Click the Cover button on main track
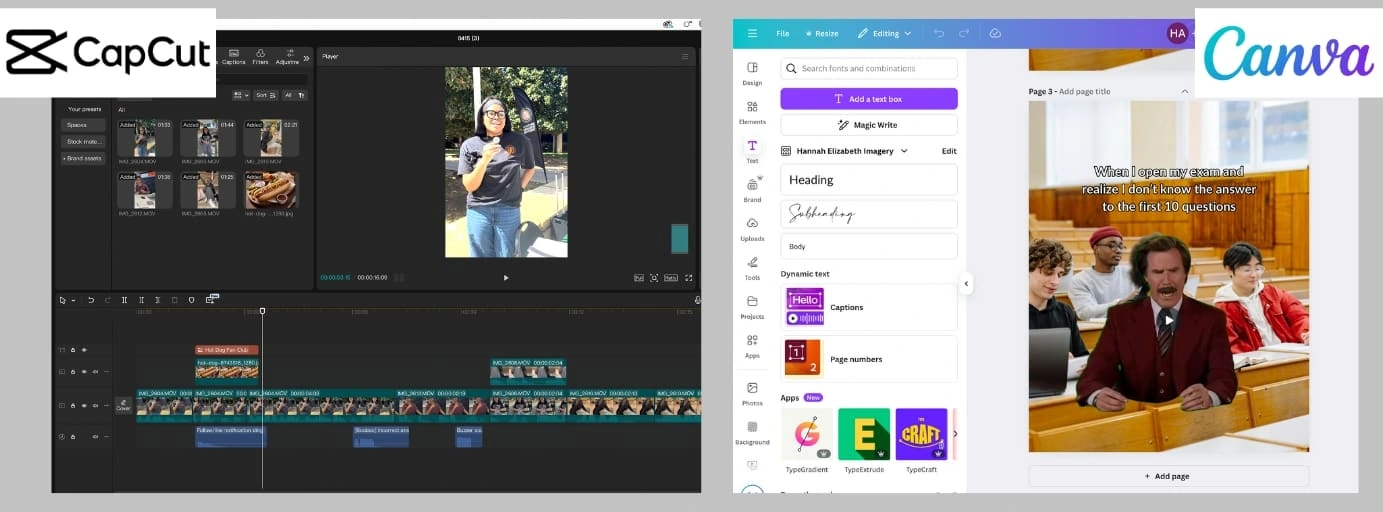This screenshot has width=1383, height=512. (123, 405)
